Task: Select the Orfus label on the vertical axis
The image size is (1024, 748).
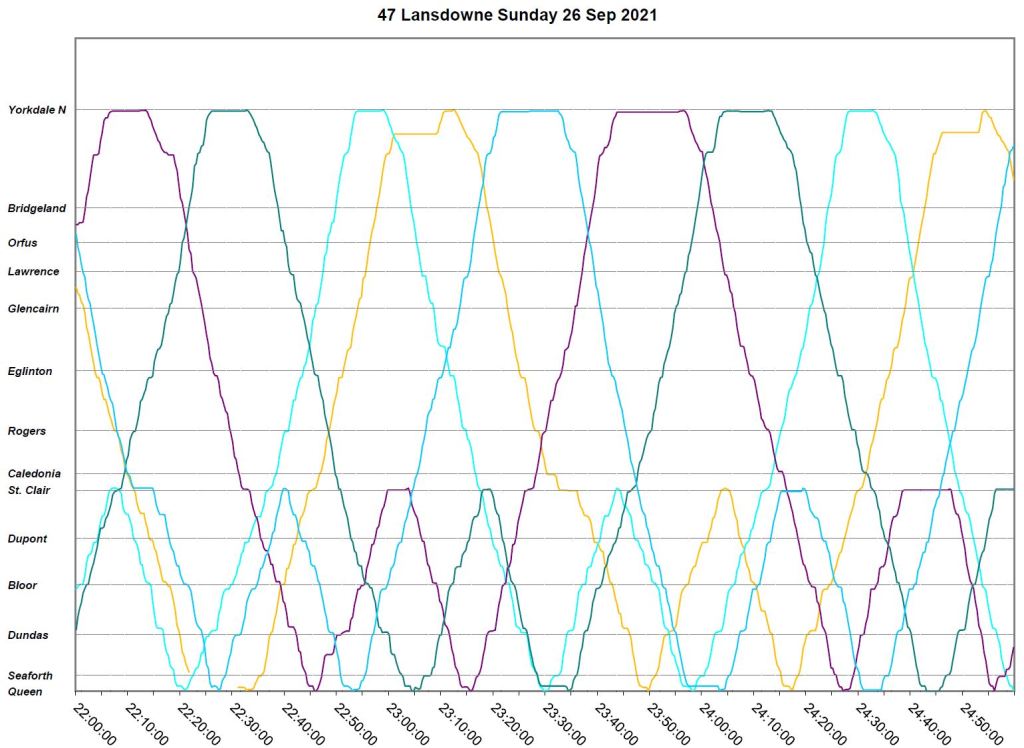Action: coord(23,243)
